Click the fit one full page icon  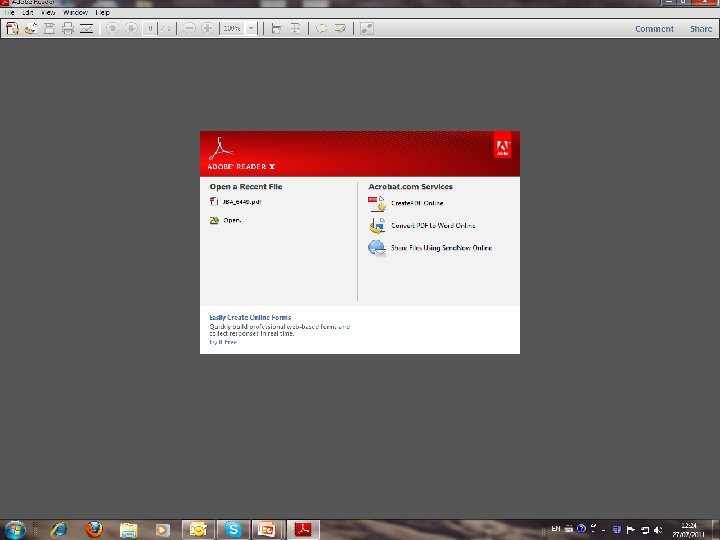pyautogui.click(x=295, y=28)
